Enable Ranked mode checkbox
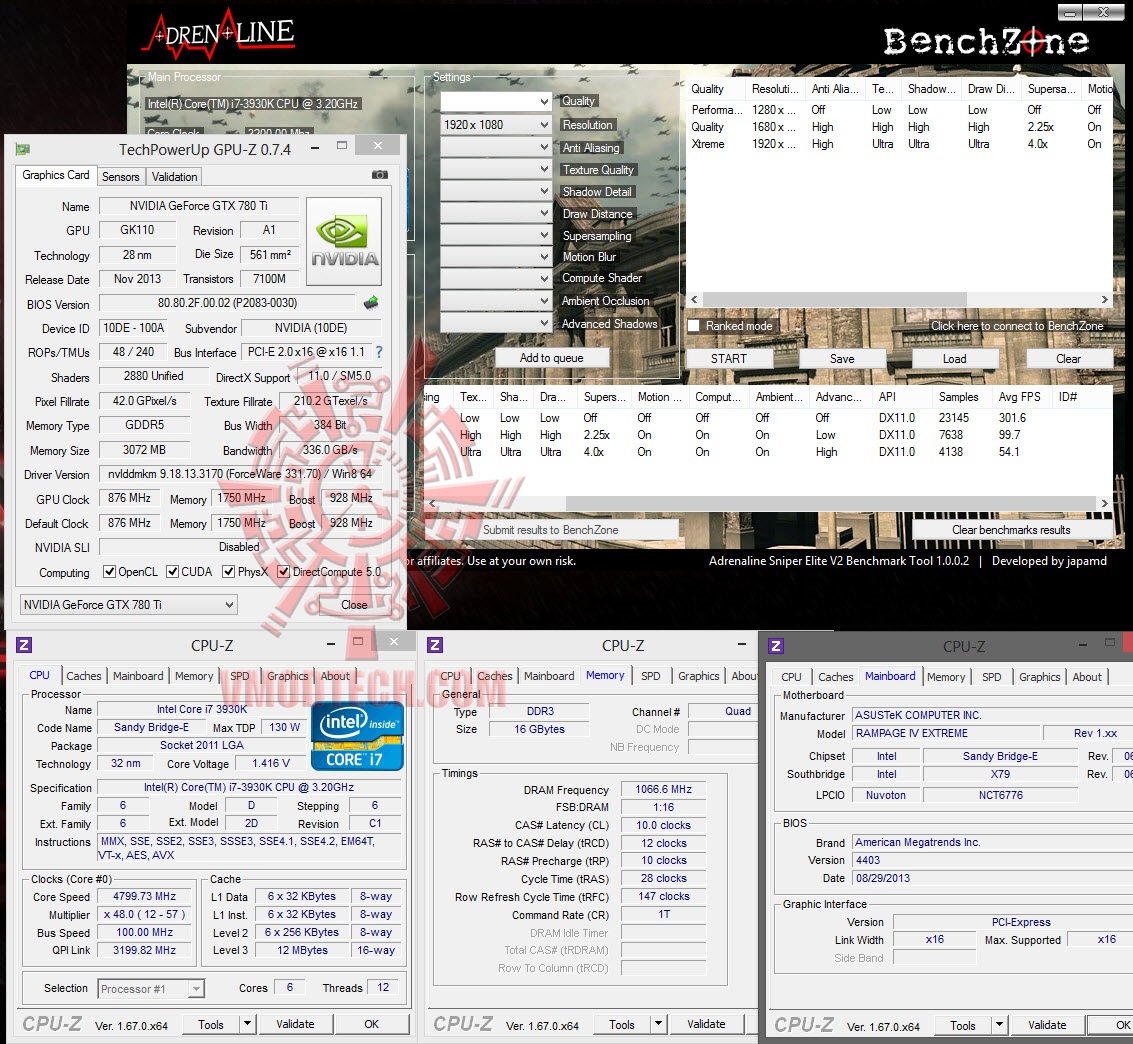The height and width of the screenshot is (1044, 1133). coord(694,326)
